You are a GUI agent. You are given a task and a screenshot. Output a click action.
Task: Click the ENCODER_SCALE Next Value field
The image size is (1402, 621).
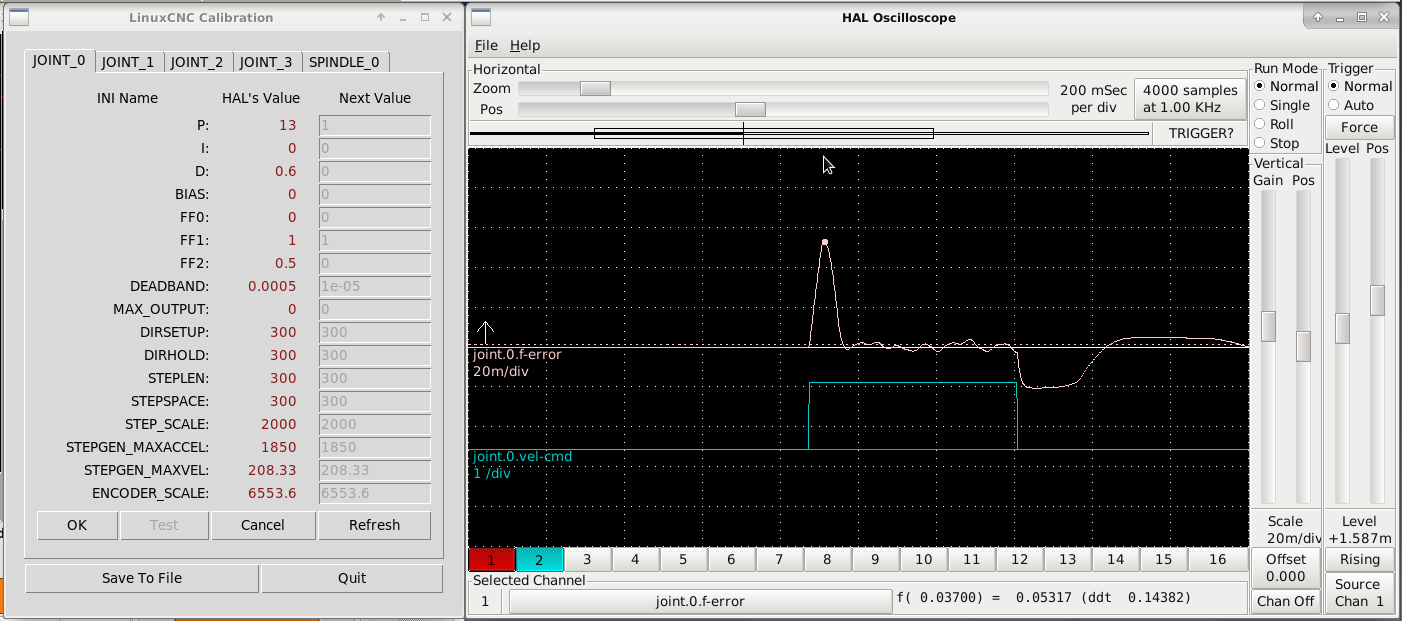pos(375,493)
